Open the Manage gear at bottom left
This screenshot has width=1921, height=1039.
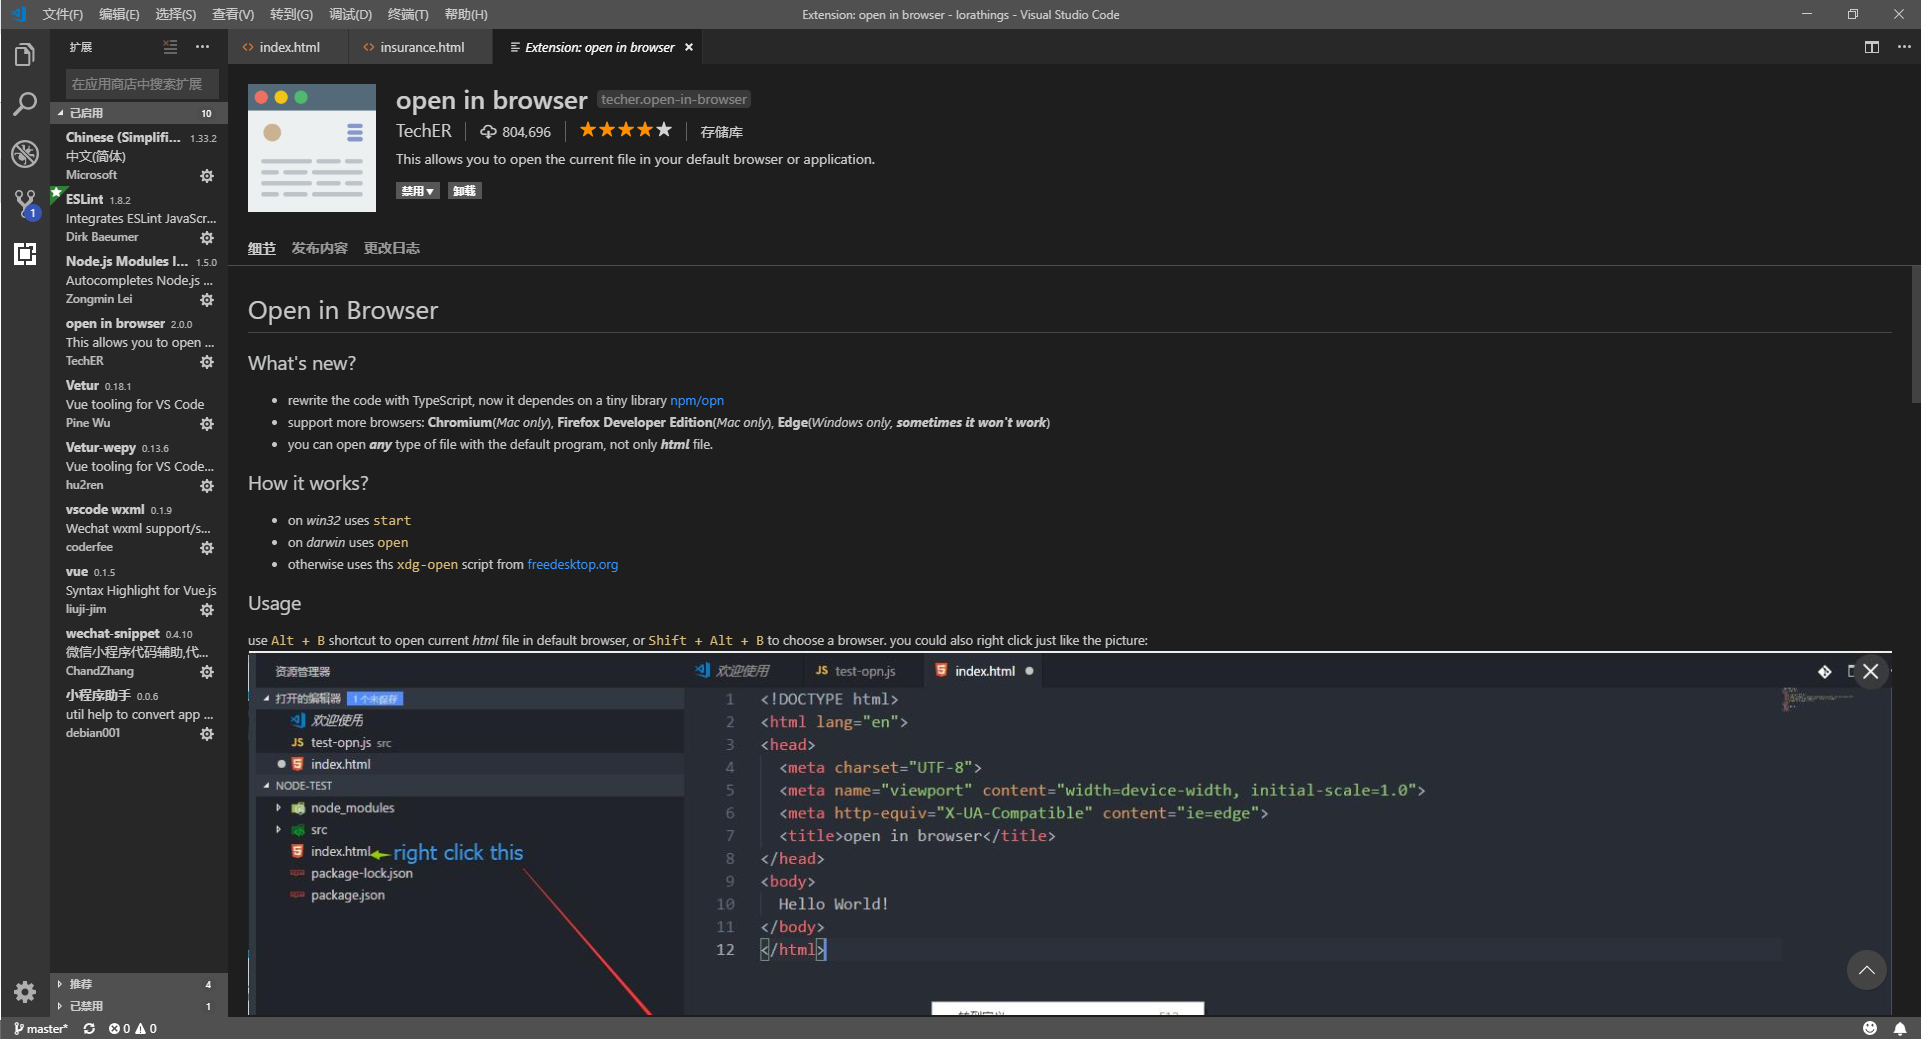pos(25,993)
